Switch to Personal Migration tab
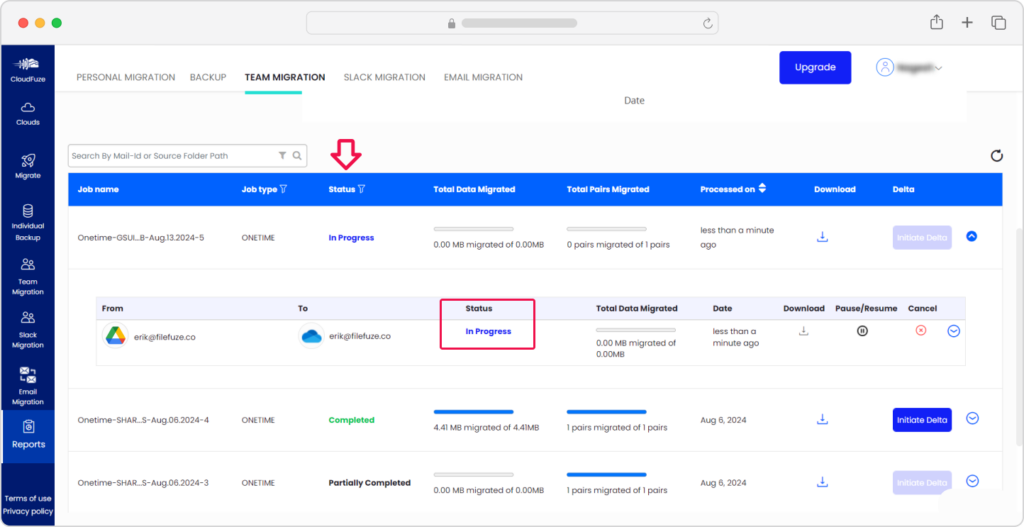The width and height of the screenshot is (1024, 527). tap(125, 77)
